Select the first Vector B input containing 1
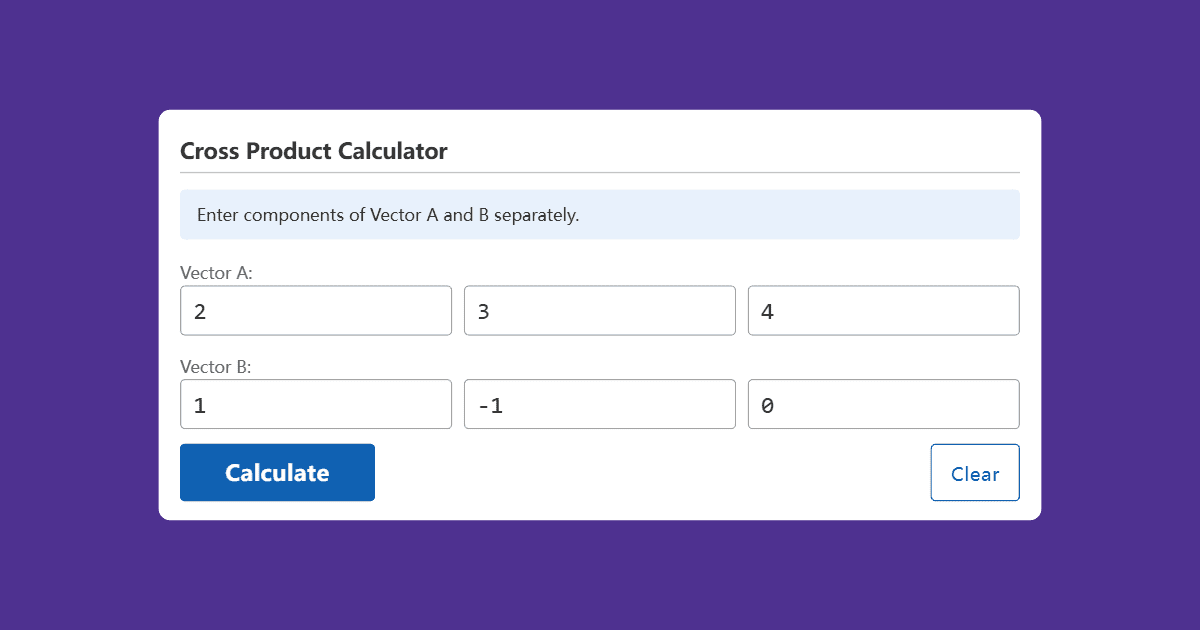This screenshot has width=1200, height=630. pos(315,404)
